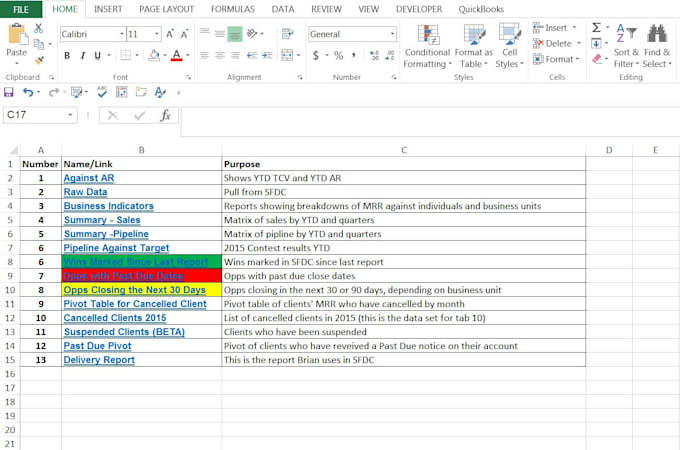Open the Against AR link

point(89,178)
